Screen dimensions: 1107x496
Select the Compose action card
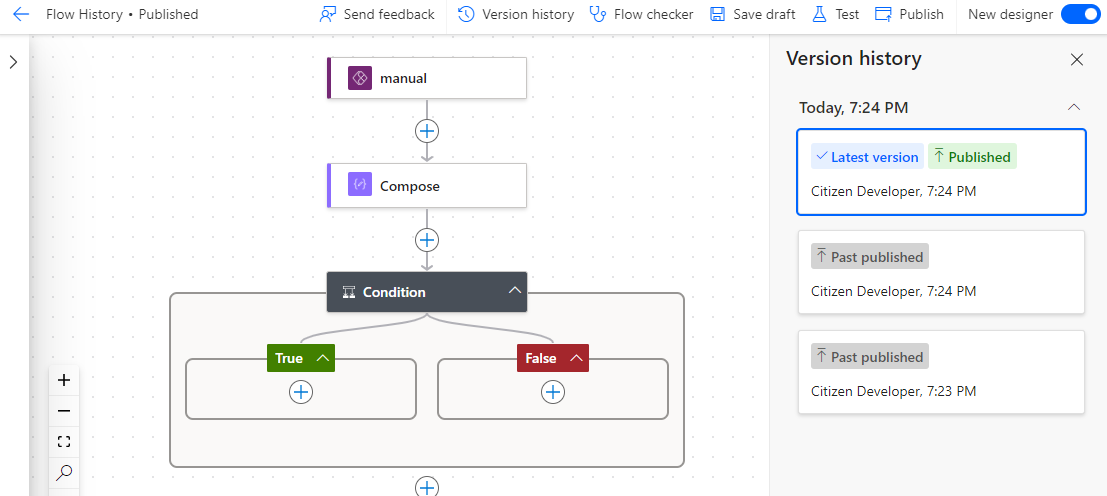tap(427, 186)
